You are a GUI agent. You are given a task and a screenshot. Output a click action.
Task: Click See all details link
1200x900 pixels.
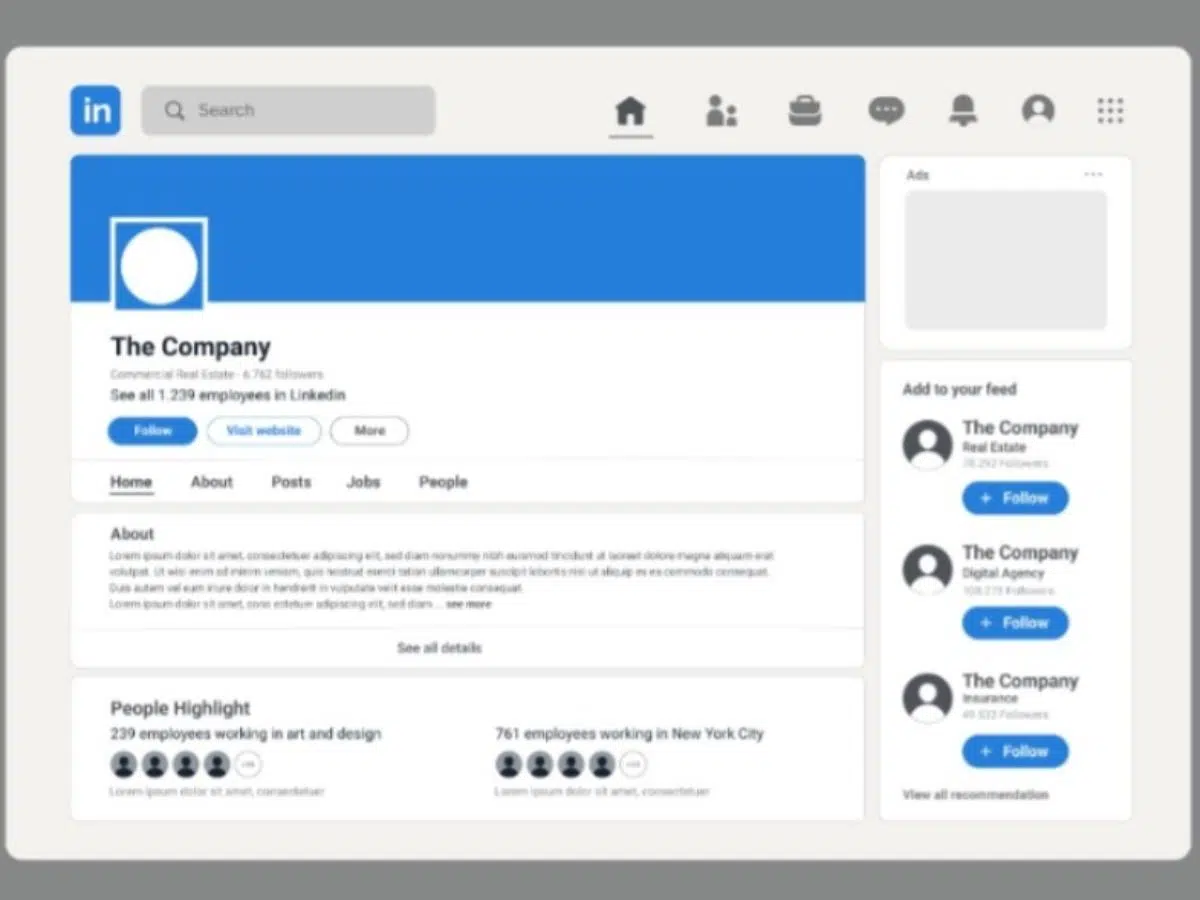click(x=439, y=648)
